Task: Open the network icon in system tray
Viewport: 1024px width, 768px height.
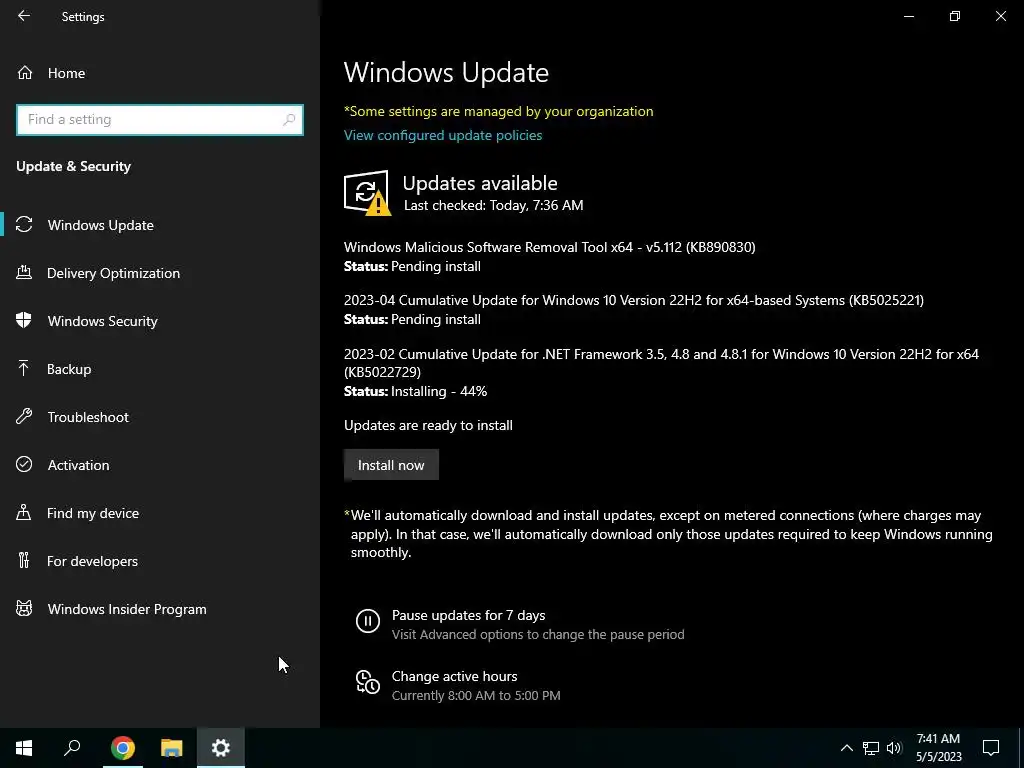Action: (x=871, y=748)
